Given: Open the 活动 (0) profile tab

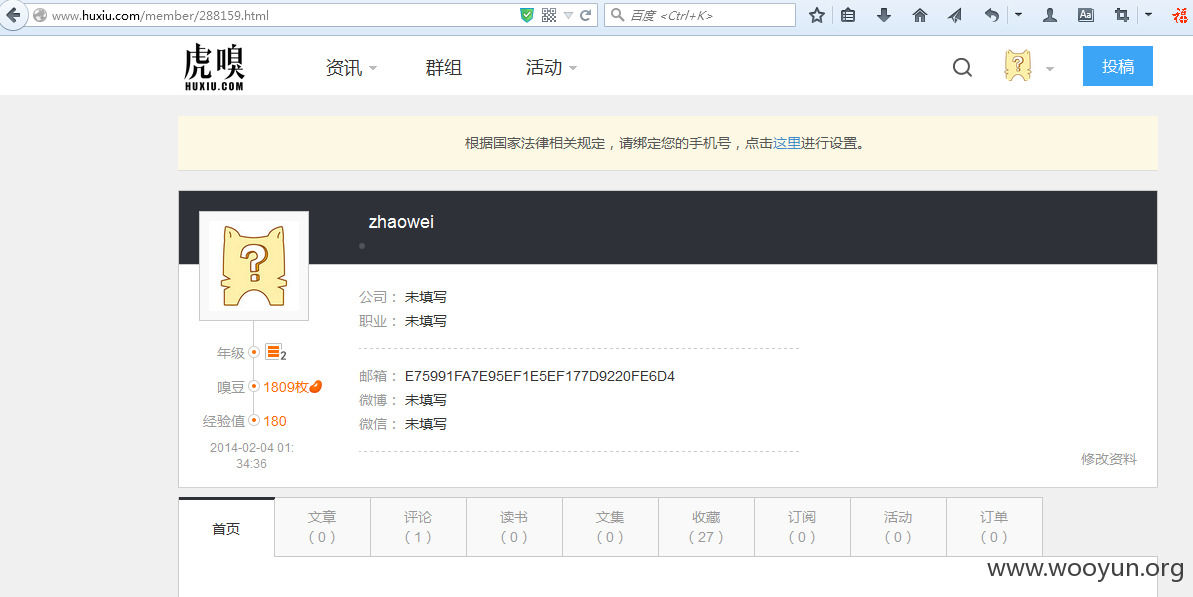Looking at the screenshot, I should tap(898, 527).
